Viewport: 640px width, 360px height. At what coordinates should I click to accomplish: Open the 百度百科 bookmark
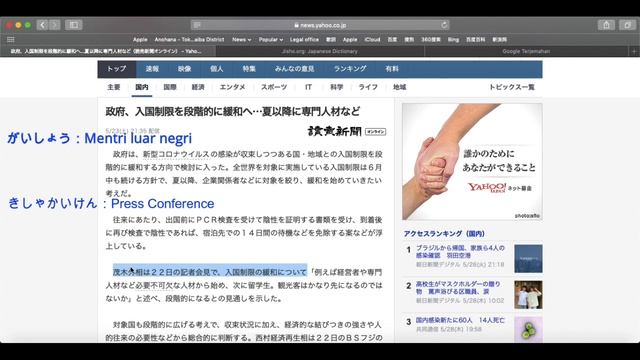click(x=476, y=40)
